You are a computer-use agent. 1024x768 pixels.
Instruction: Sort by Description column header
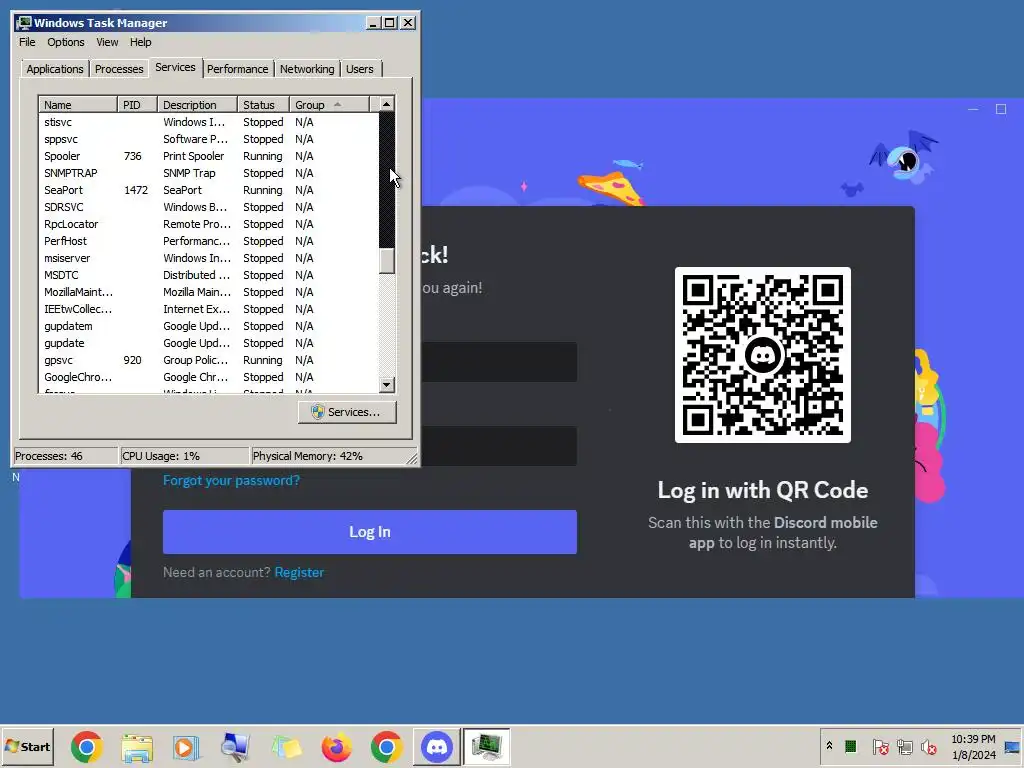tap(197, 104)
